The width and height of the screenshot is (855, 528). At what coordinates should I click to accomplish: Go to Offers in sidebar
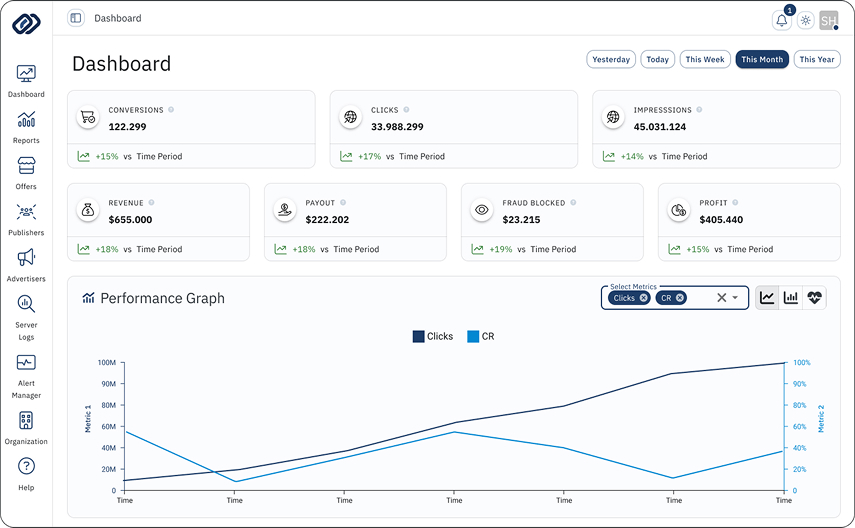pyautogui.click(x=26, y=172)
